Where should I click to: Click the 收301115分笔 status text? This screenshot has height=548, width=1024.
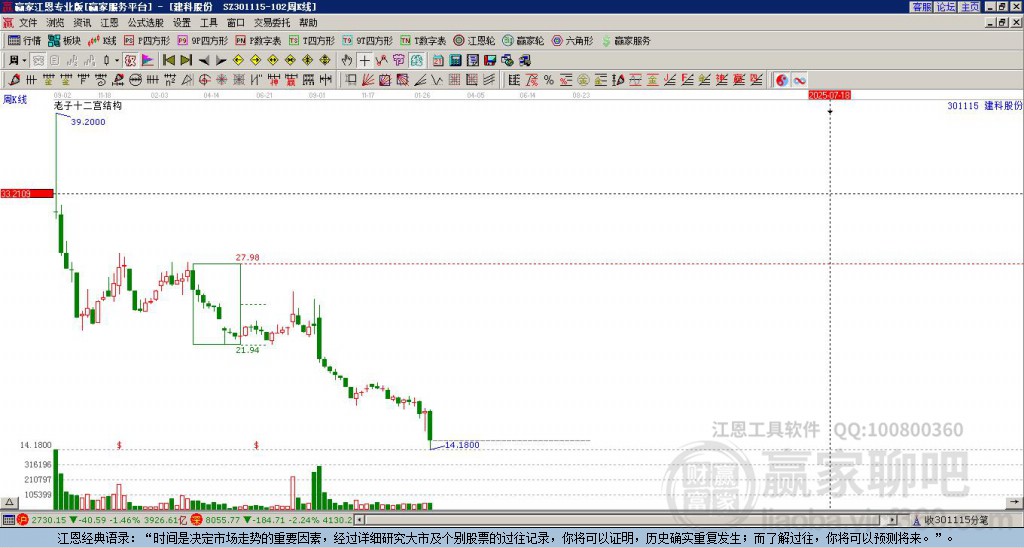click(955, 520)
